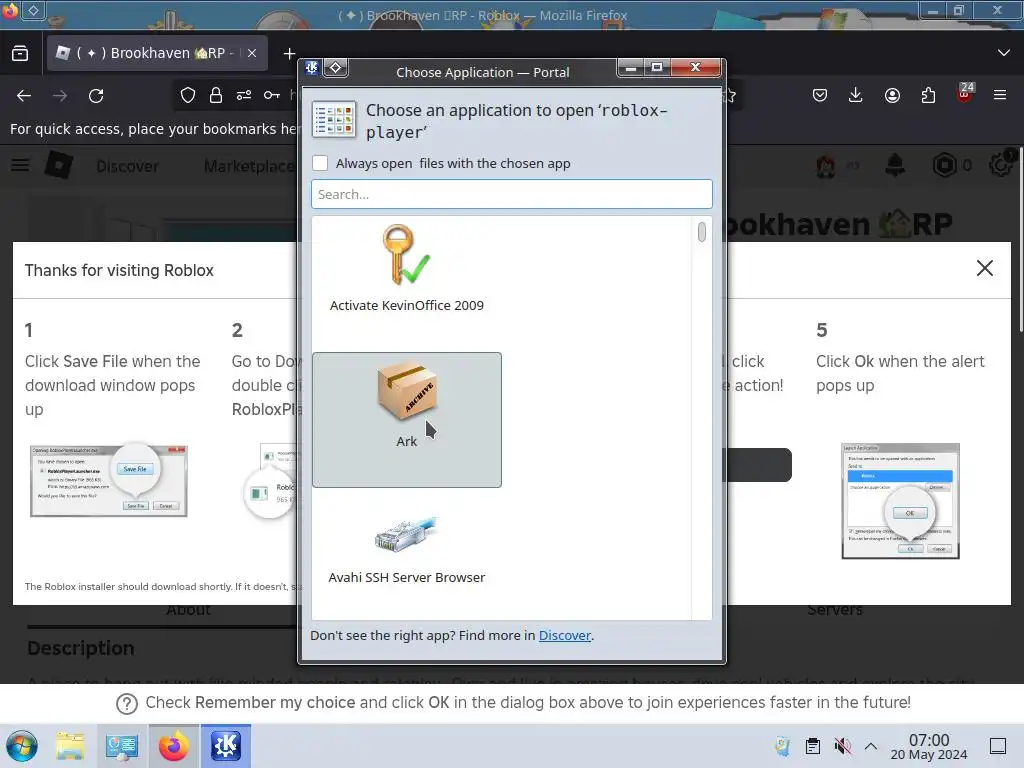Reload the Firefox page
Image resolution: width=1024 pixels, height=768 pixels.
click(x=96, y=96)
